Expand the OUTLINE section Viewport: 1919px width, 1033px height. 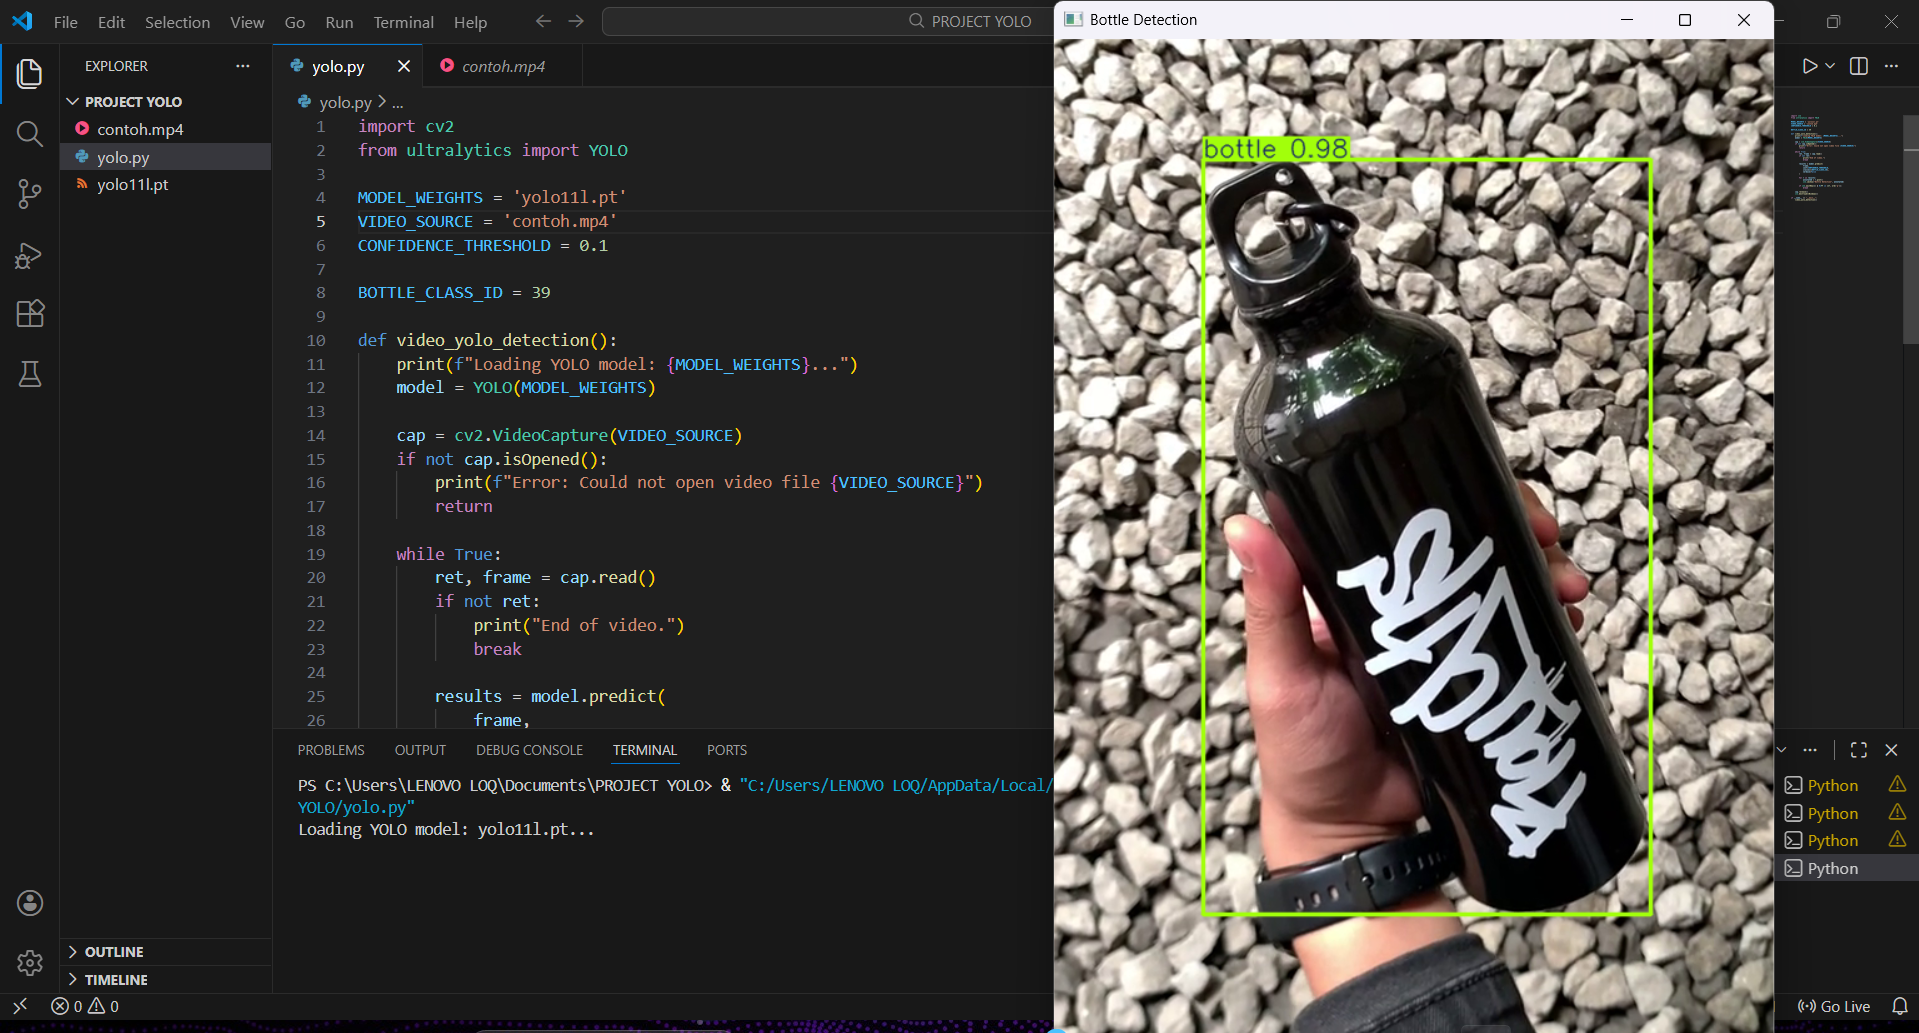(x=114, y=952)
